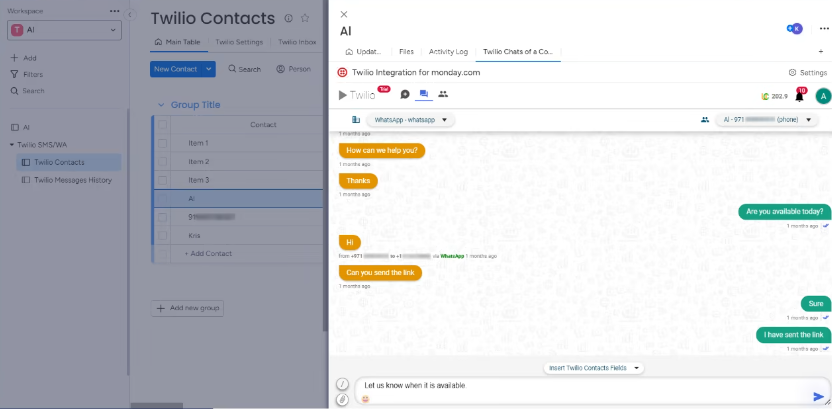
Task: Tick the checkbox for the AI row
Action: coord(162,198)
